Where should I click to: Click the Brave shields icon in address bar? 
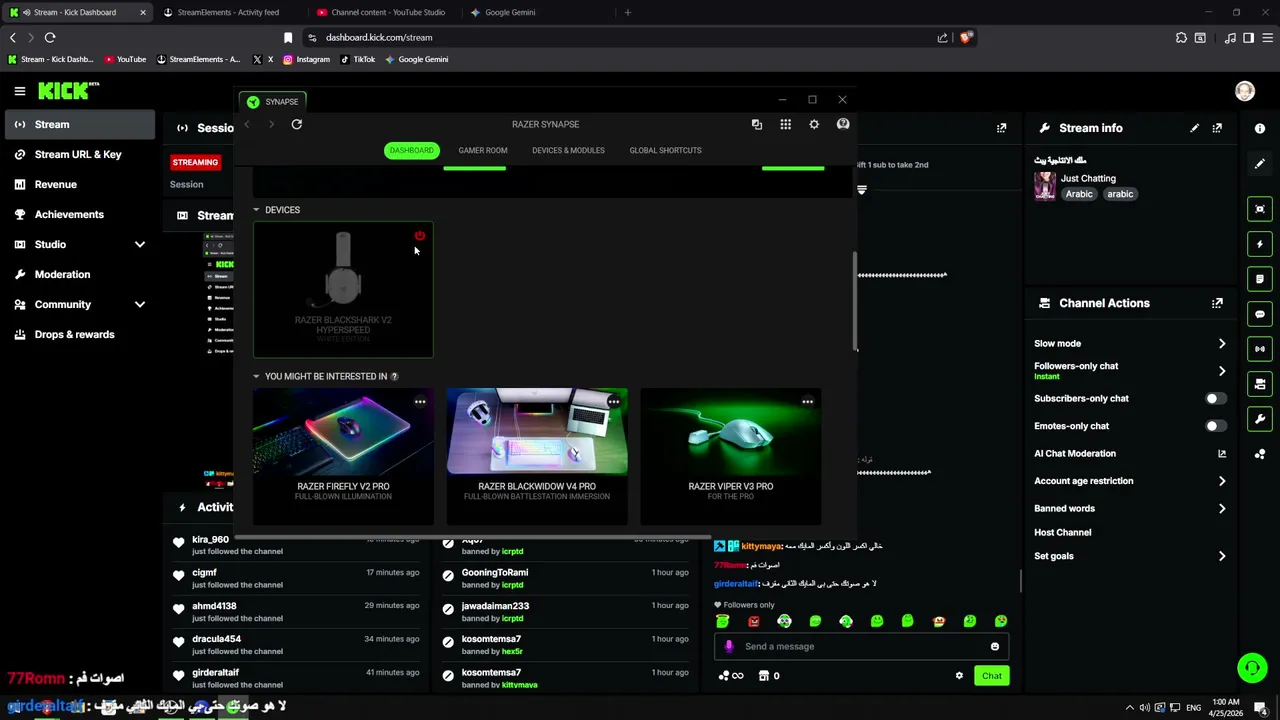965,37
